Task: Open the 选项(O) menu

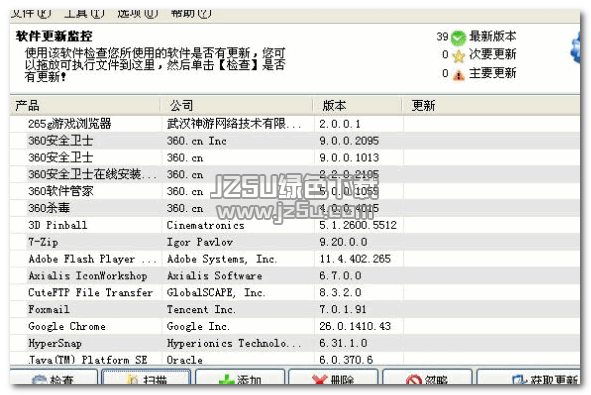Action: [137, 13]
